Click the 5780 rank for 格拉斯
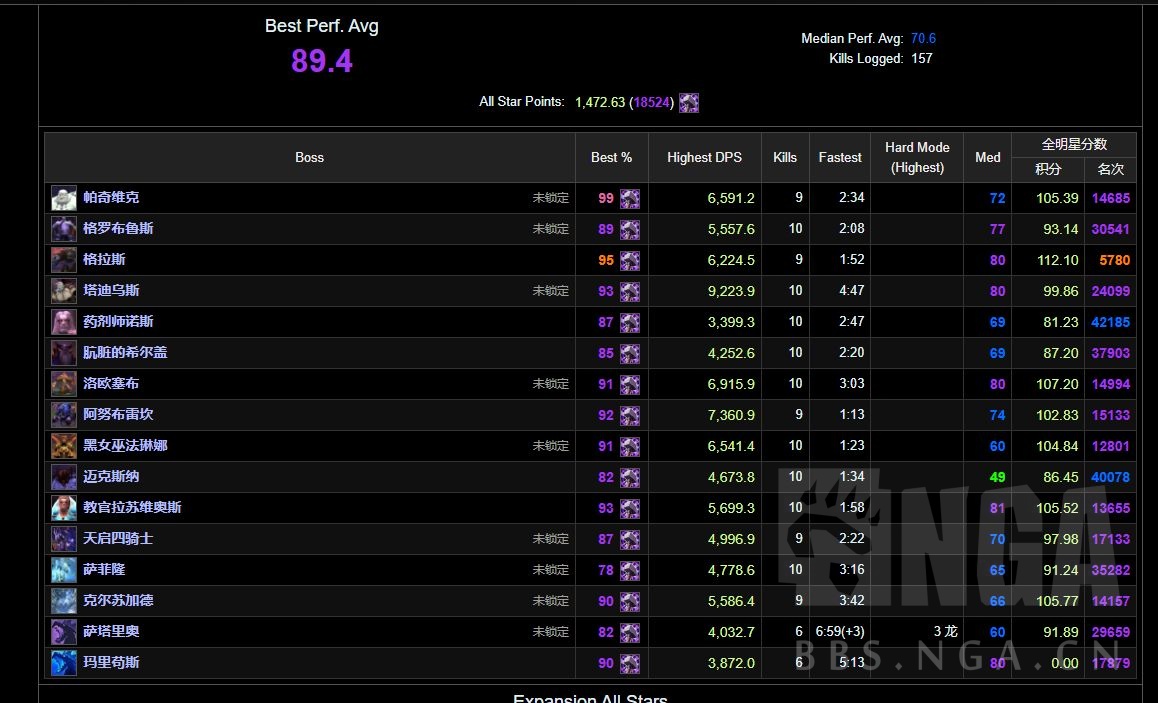The image size is (1158, 703). pyautogui.click(x=1114, y=260)
